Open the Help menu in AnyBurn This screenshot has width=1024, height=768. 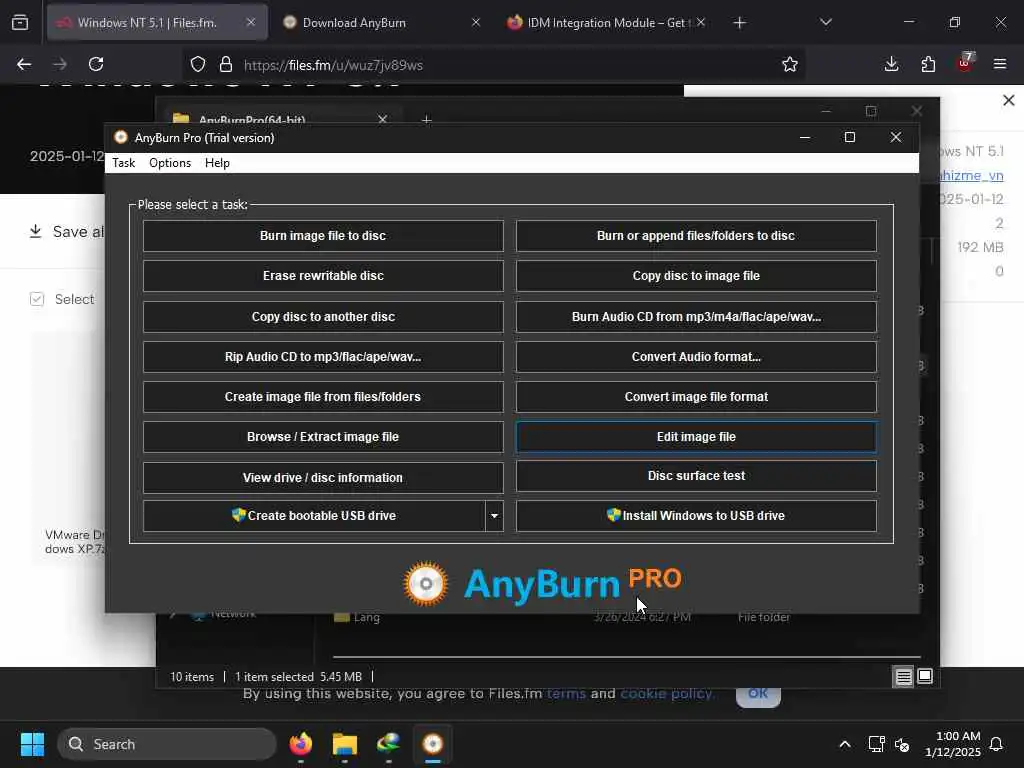point(217,163)
